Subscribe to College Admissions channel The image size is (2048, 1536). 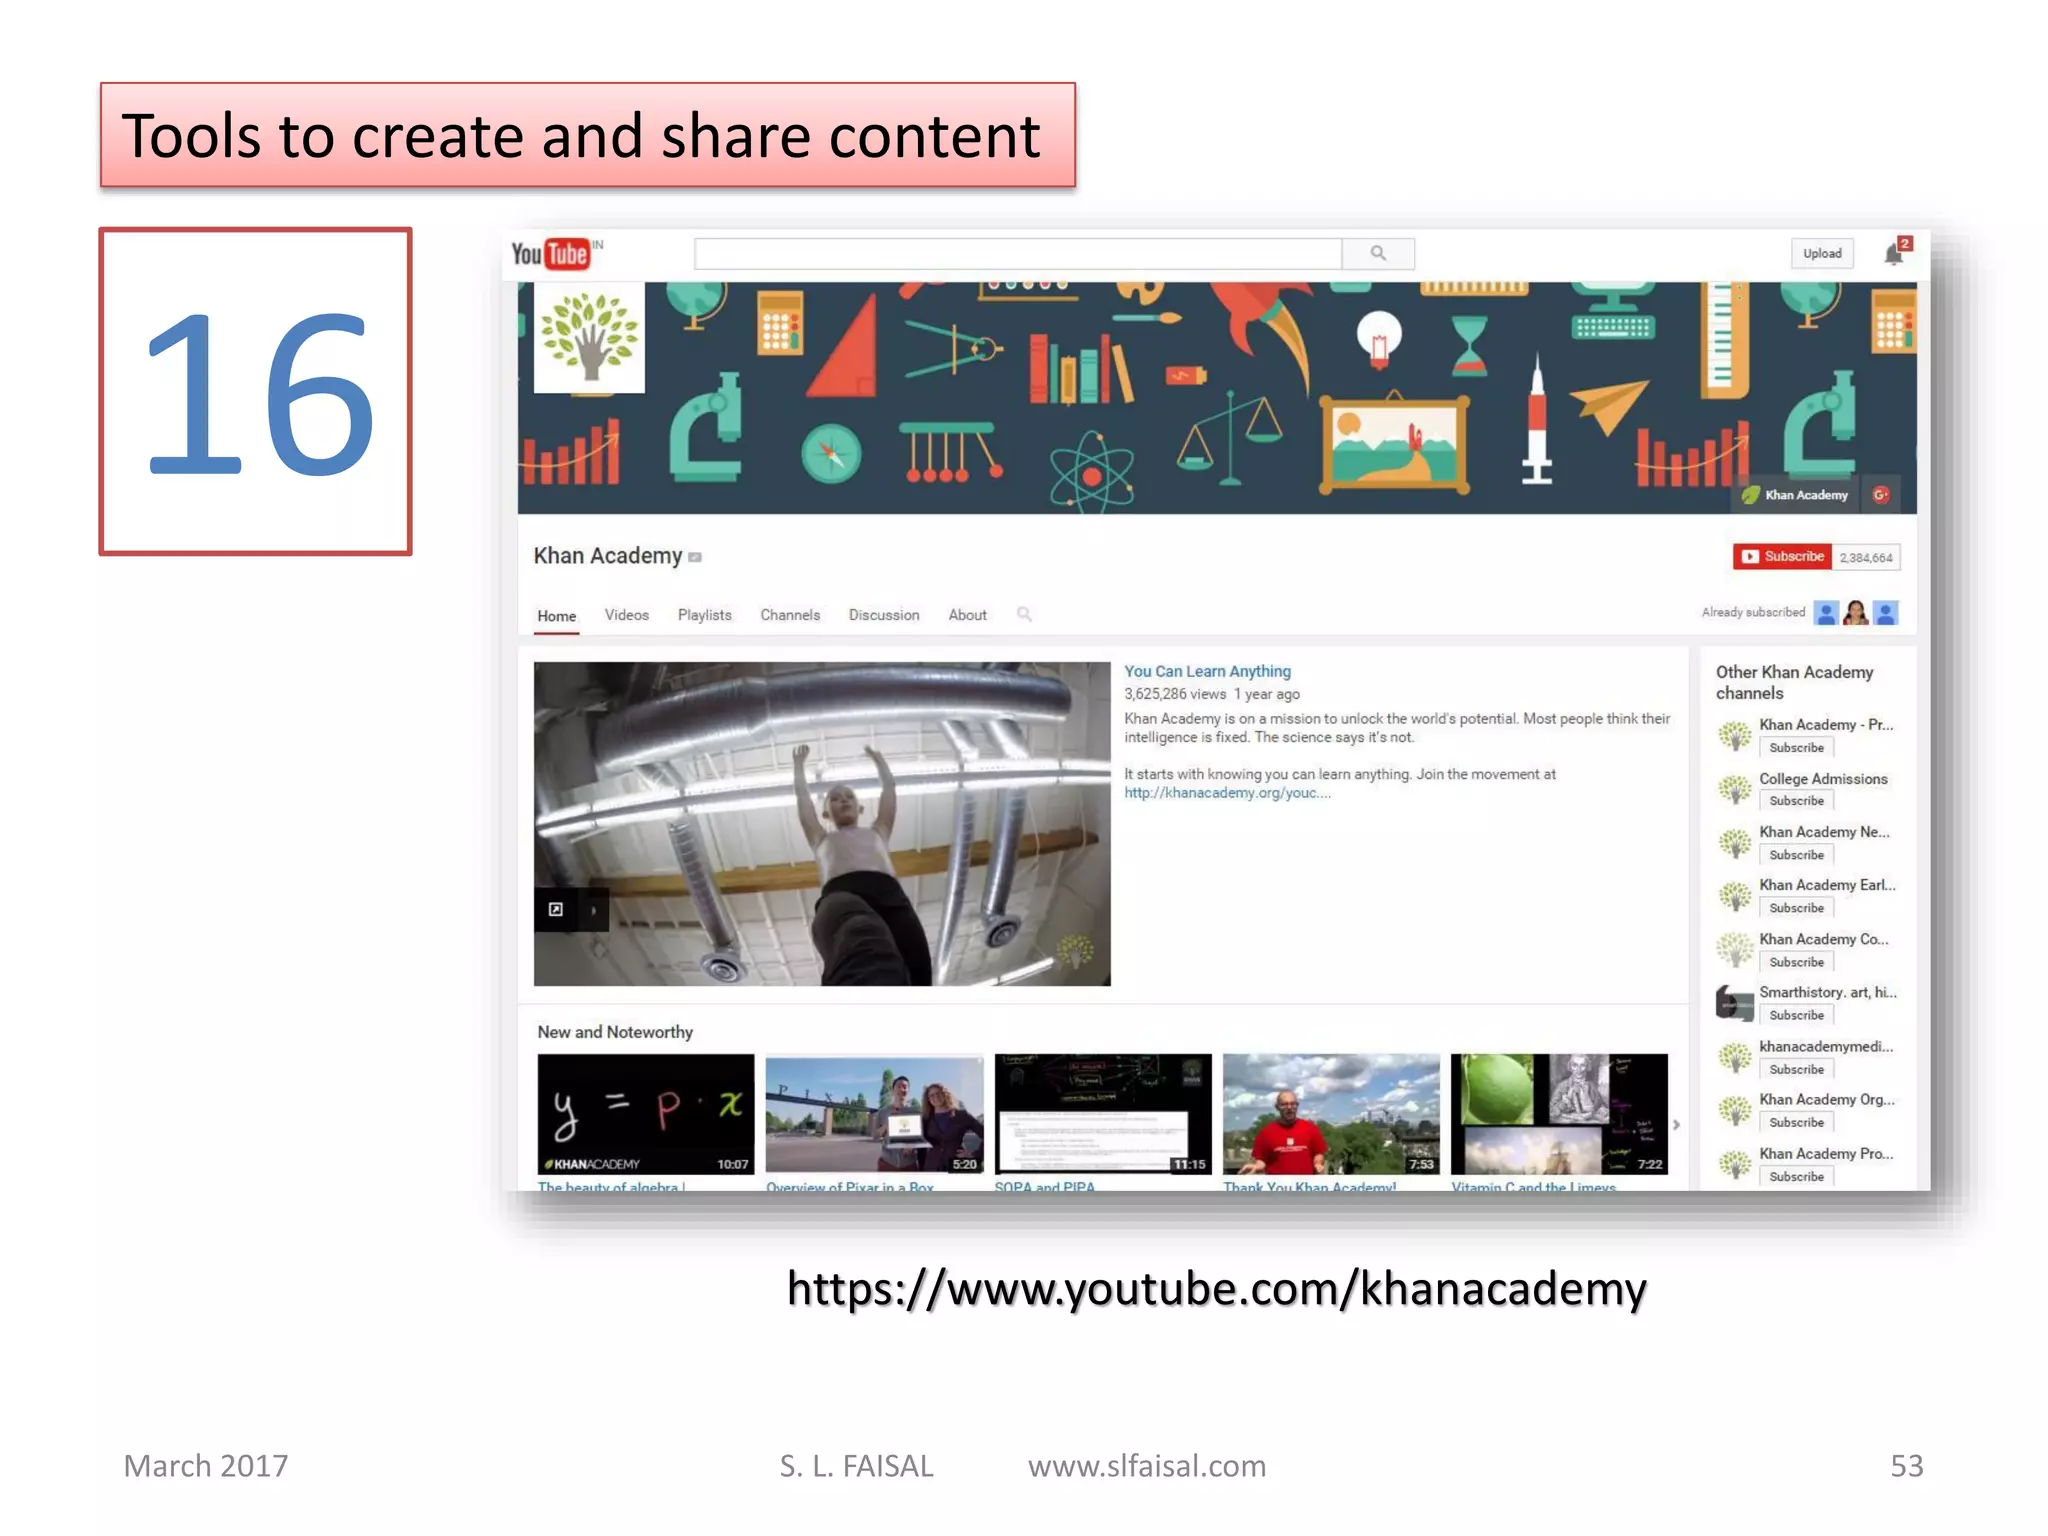click(1796, 801)
